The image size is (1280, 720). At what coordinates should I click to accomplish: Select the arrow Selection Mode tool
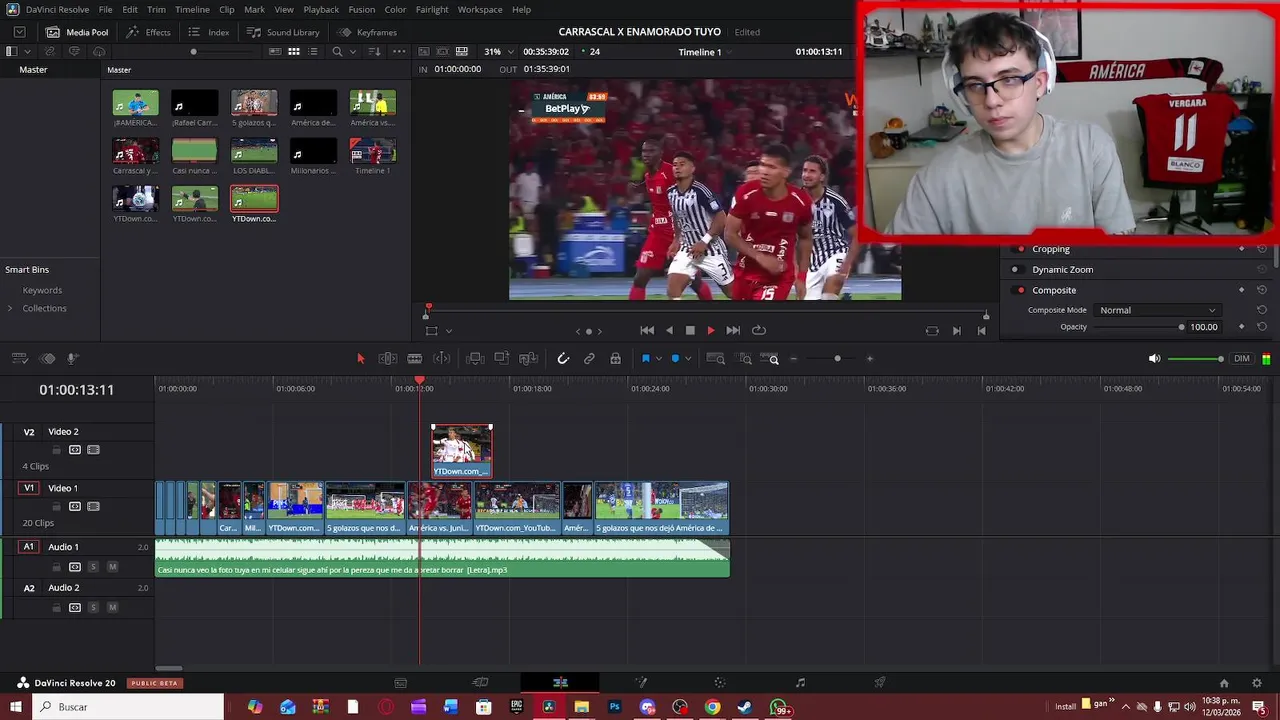[361, 359]
